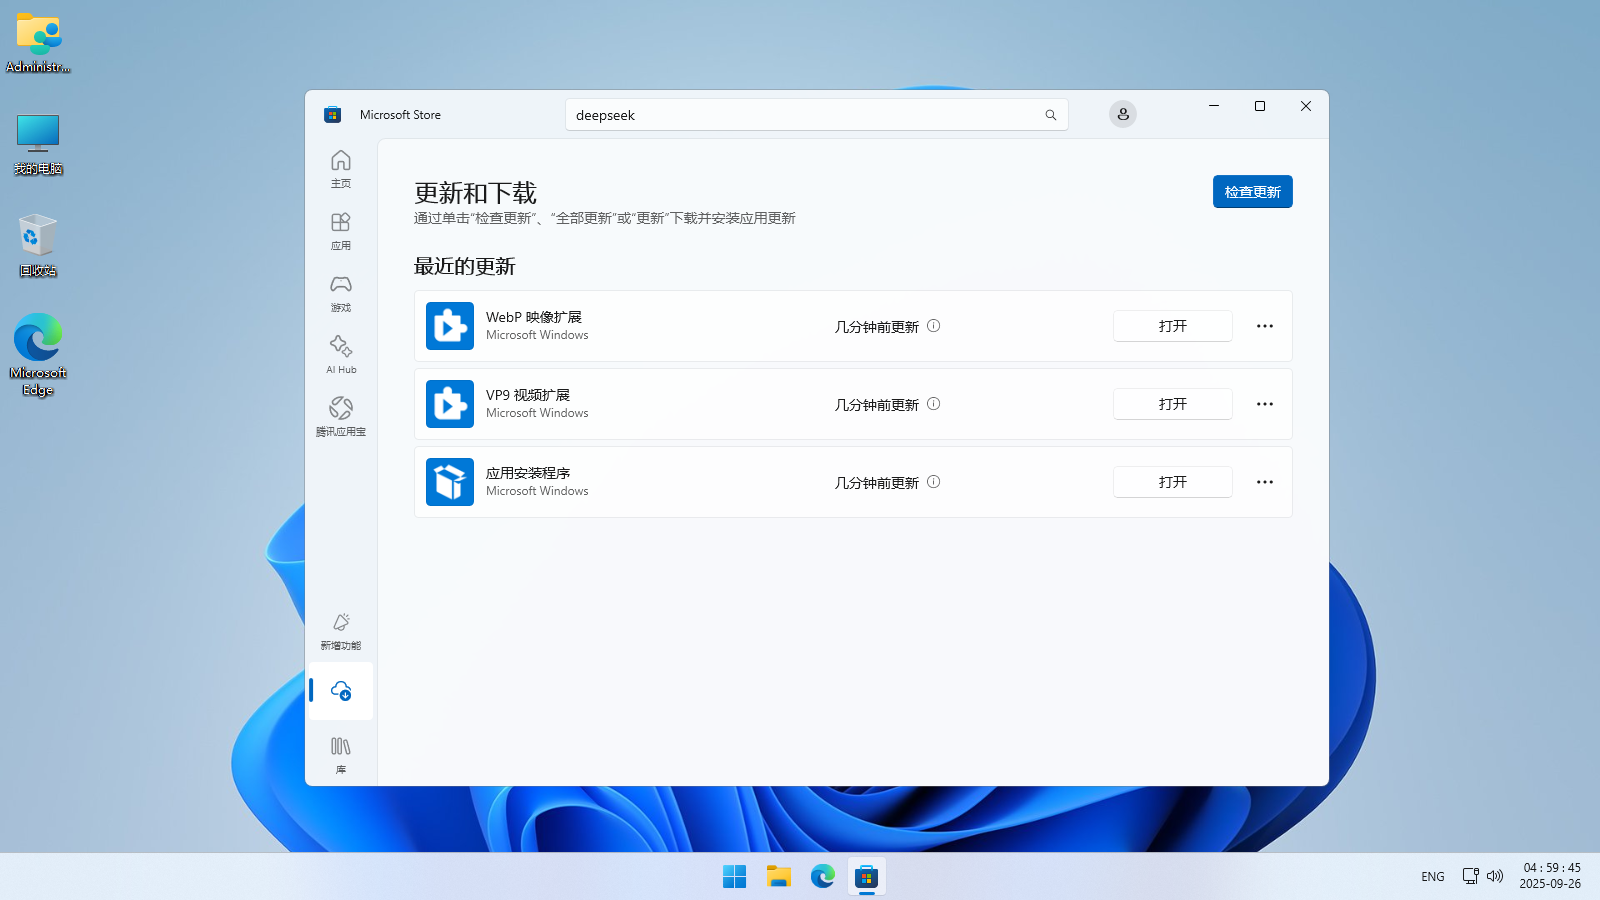
Task: Click 几分钟前更新 text in 应用安装程序 row
Action: (877, 483)
